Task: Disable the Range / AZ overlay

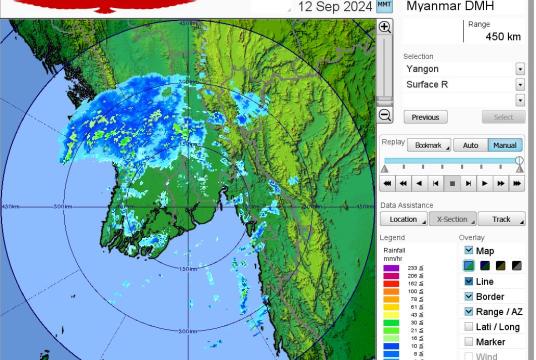Action: click(x=469, y=311)
